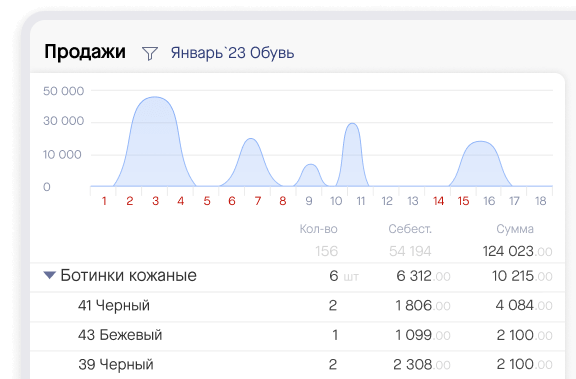The width and height of the screenshot is (576, 379).
Task: Select the 41 Черный row
Action: (x=297, y=306)
